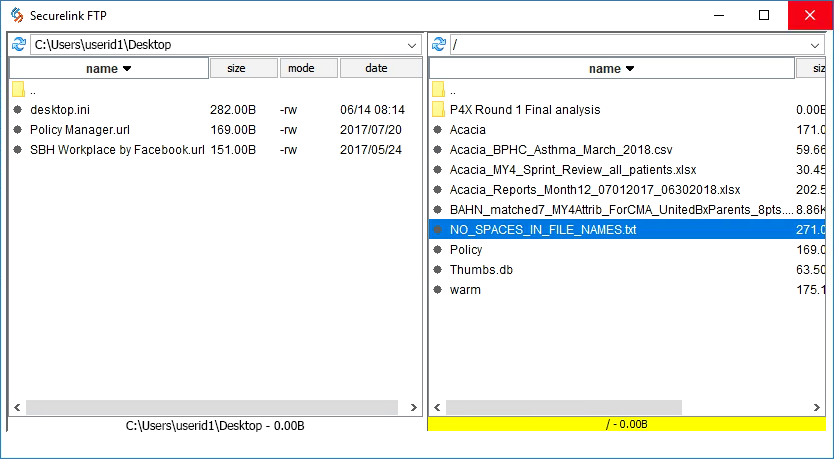This screenshot has height=459, width=834.
Task: Click the local pane refresh icon
Action: [x=18, y=45]
